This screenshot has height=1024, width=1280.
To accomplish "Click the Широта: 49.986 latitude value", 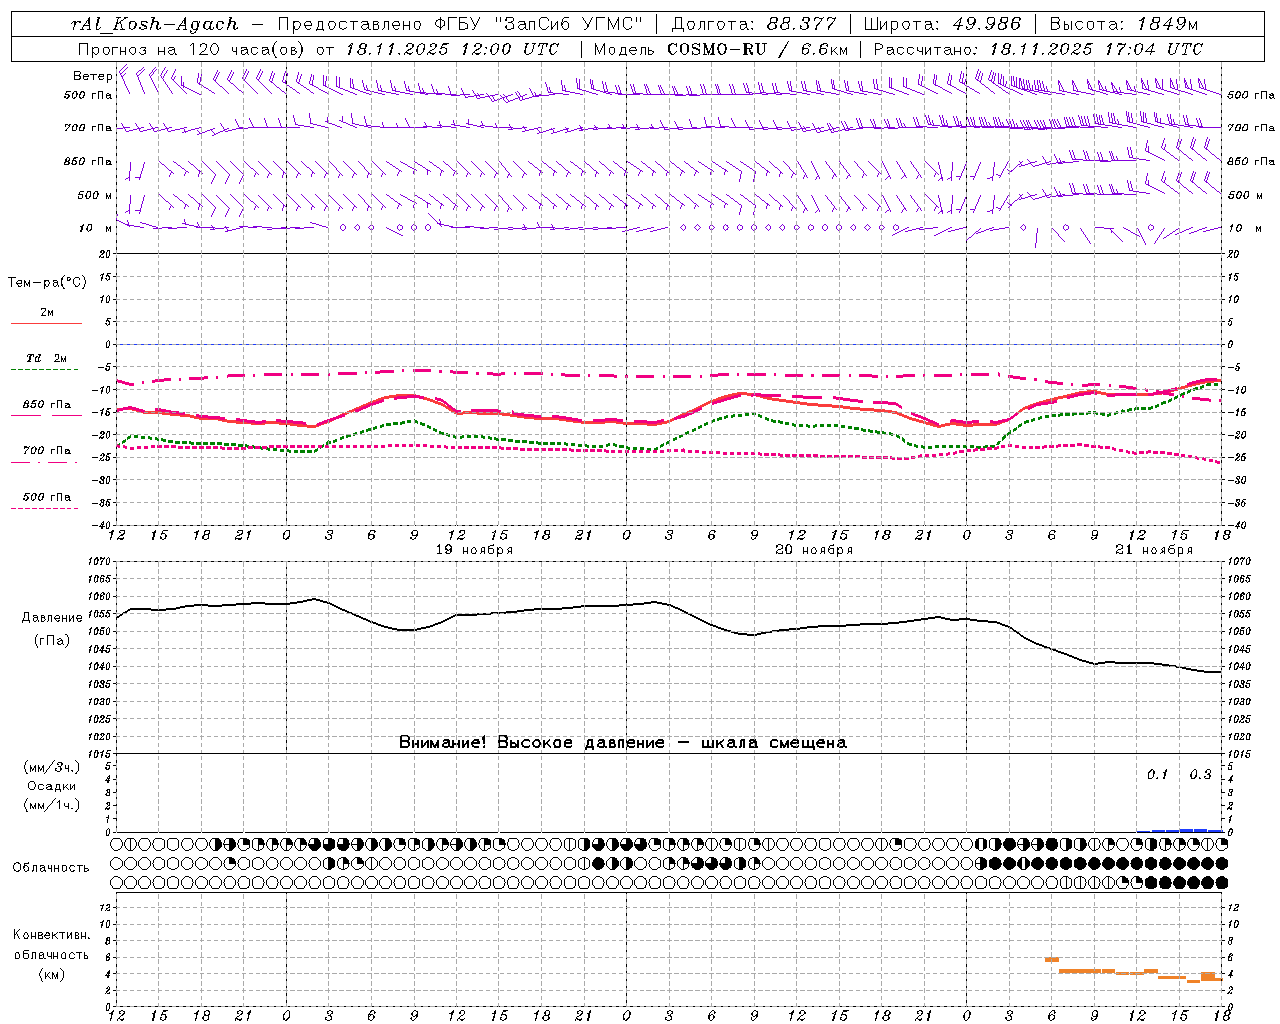I will 942,24.
